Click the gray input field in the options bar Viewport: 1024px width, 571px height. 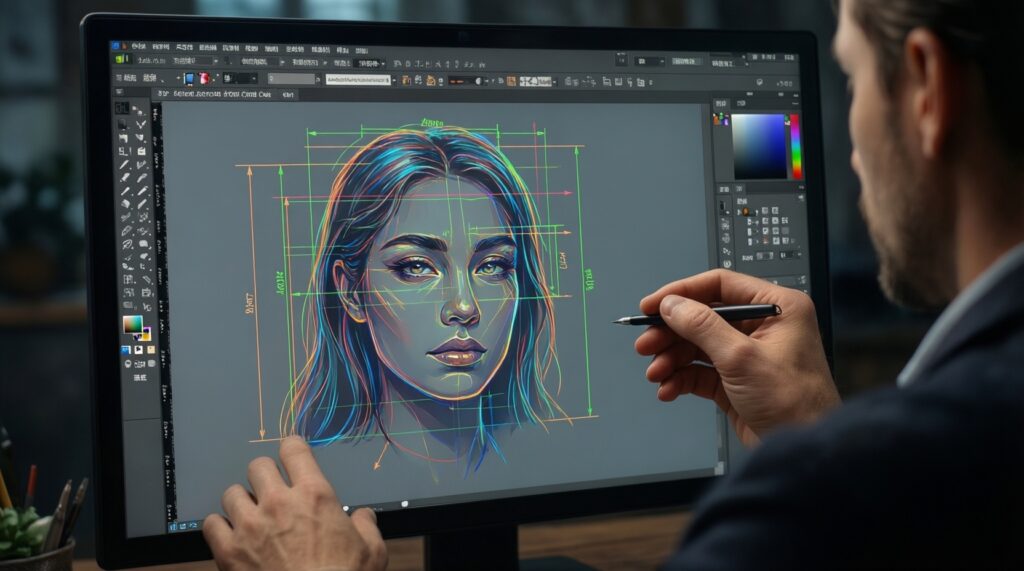click(292, 78)
